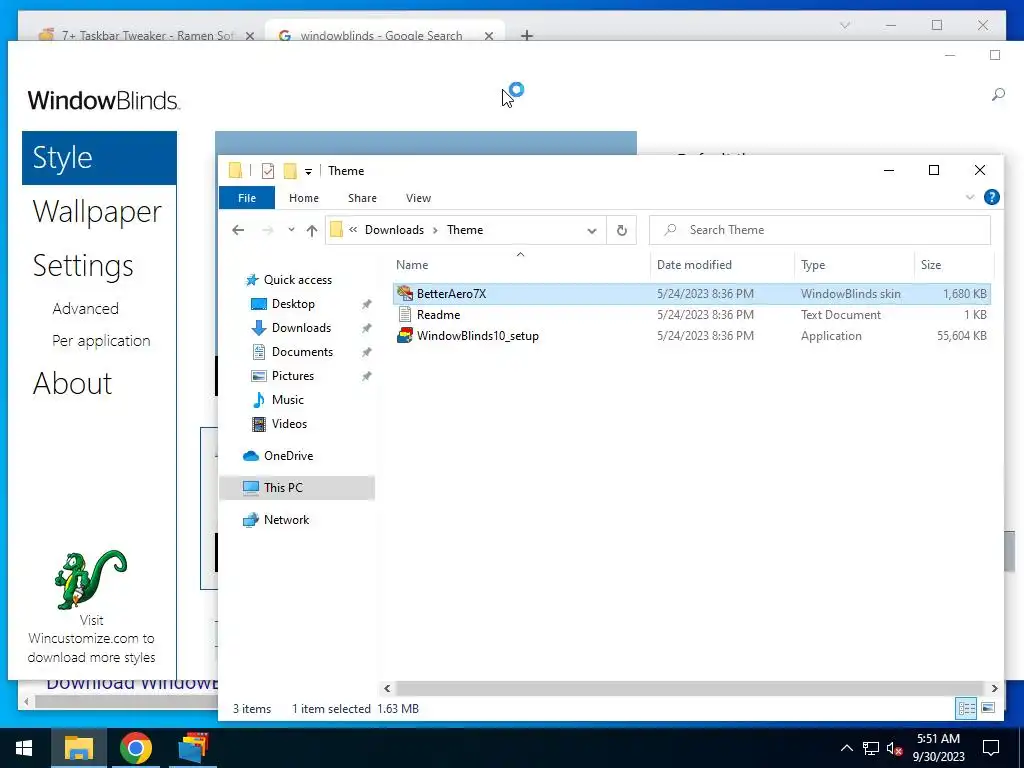Select the Readme text document icon

[405, 314]
